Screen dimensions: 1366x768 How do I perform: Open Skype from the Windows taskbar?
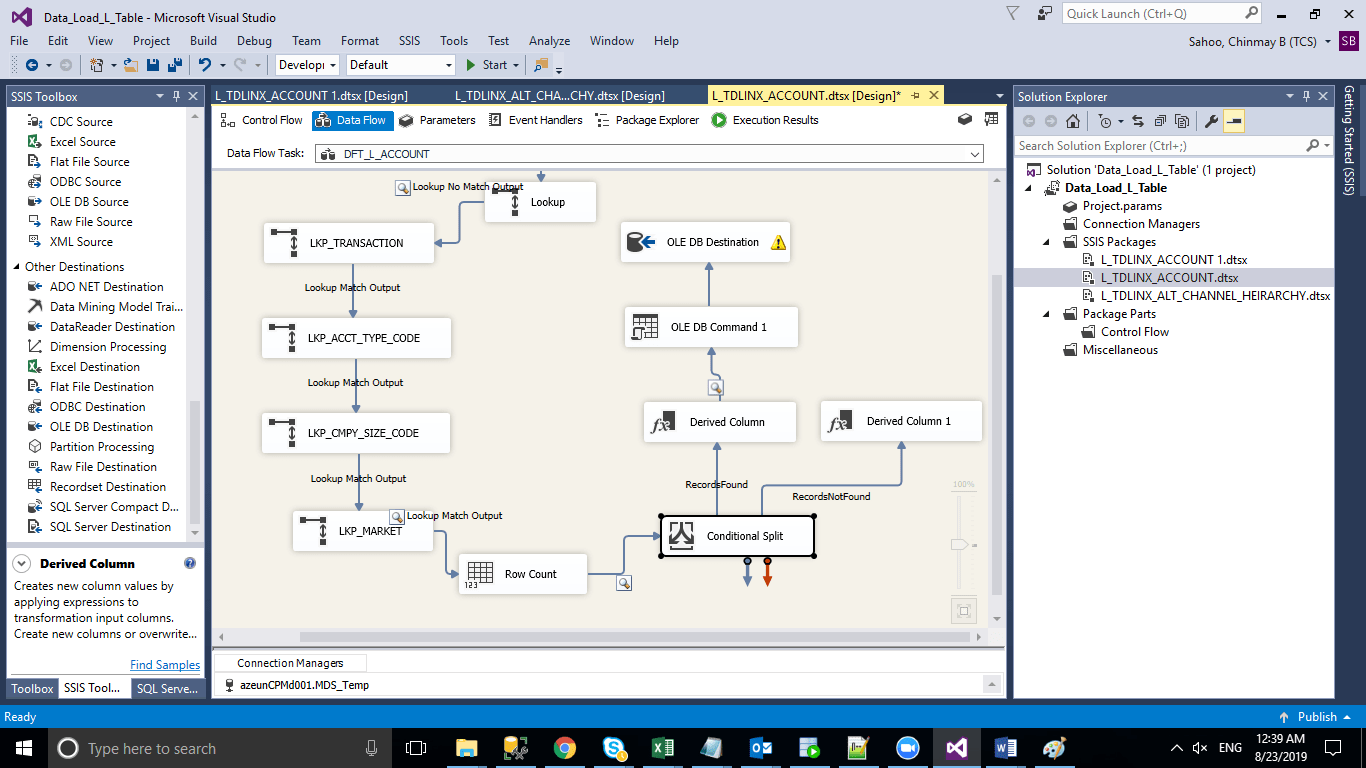(614, 748)
